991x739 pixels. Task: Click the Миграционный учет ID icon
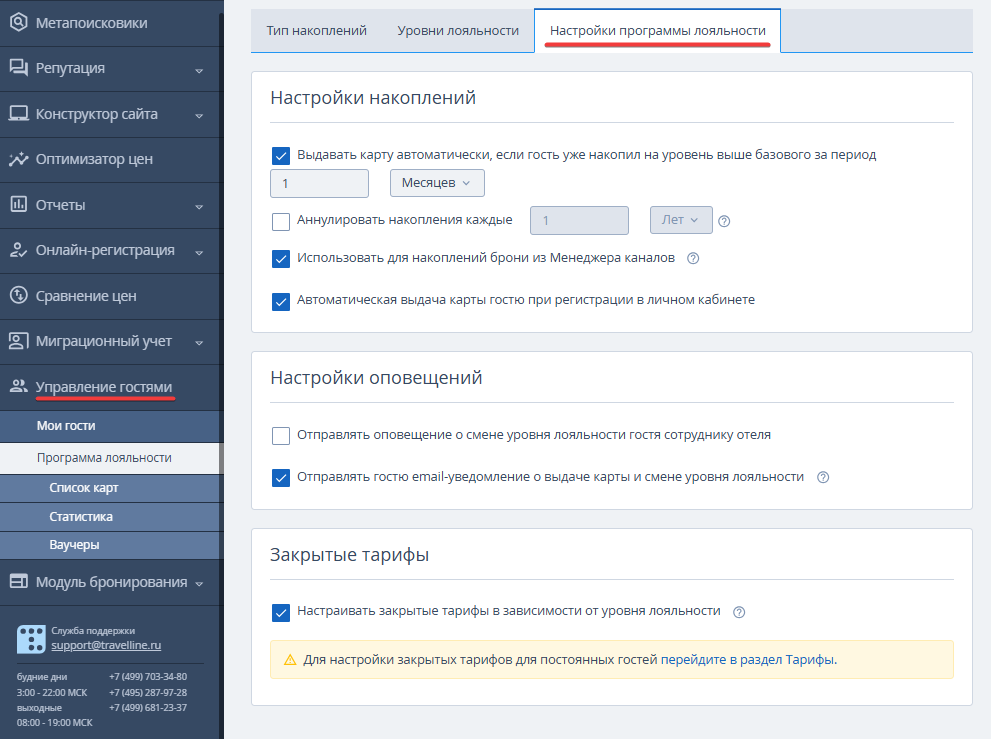(18, 341)
